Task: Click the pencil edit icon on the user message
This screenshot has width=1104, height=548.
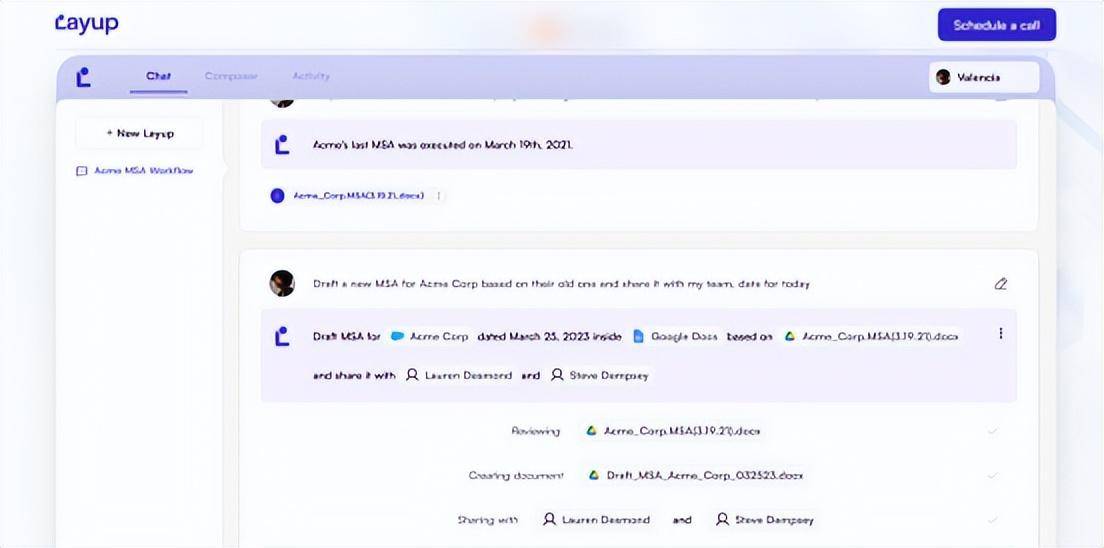Action: 1000,284
